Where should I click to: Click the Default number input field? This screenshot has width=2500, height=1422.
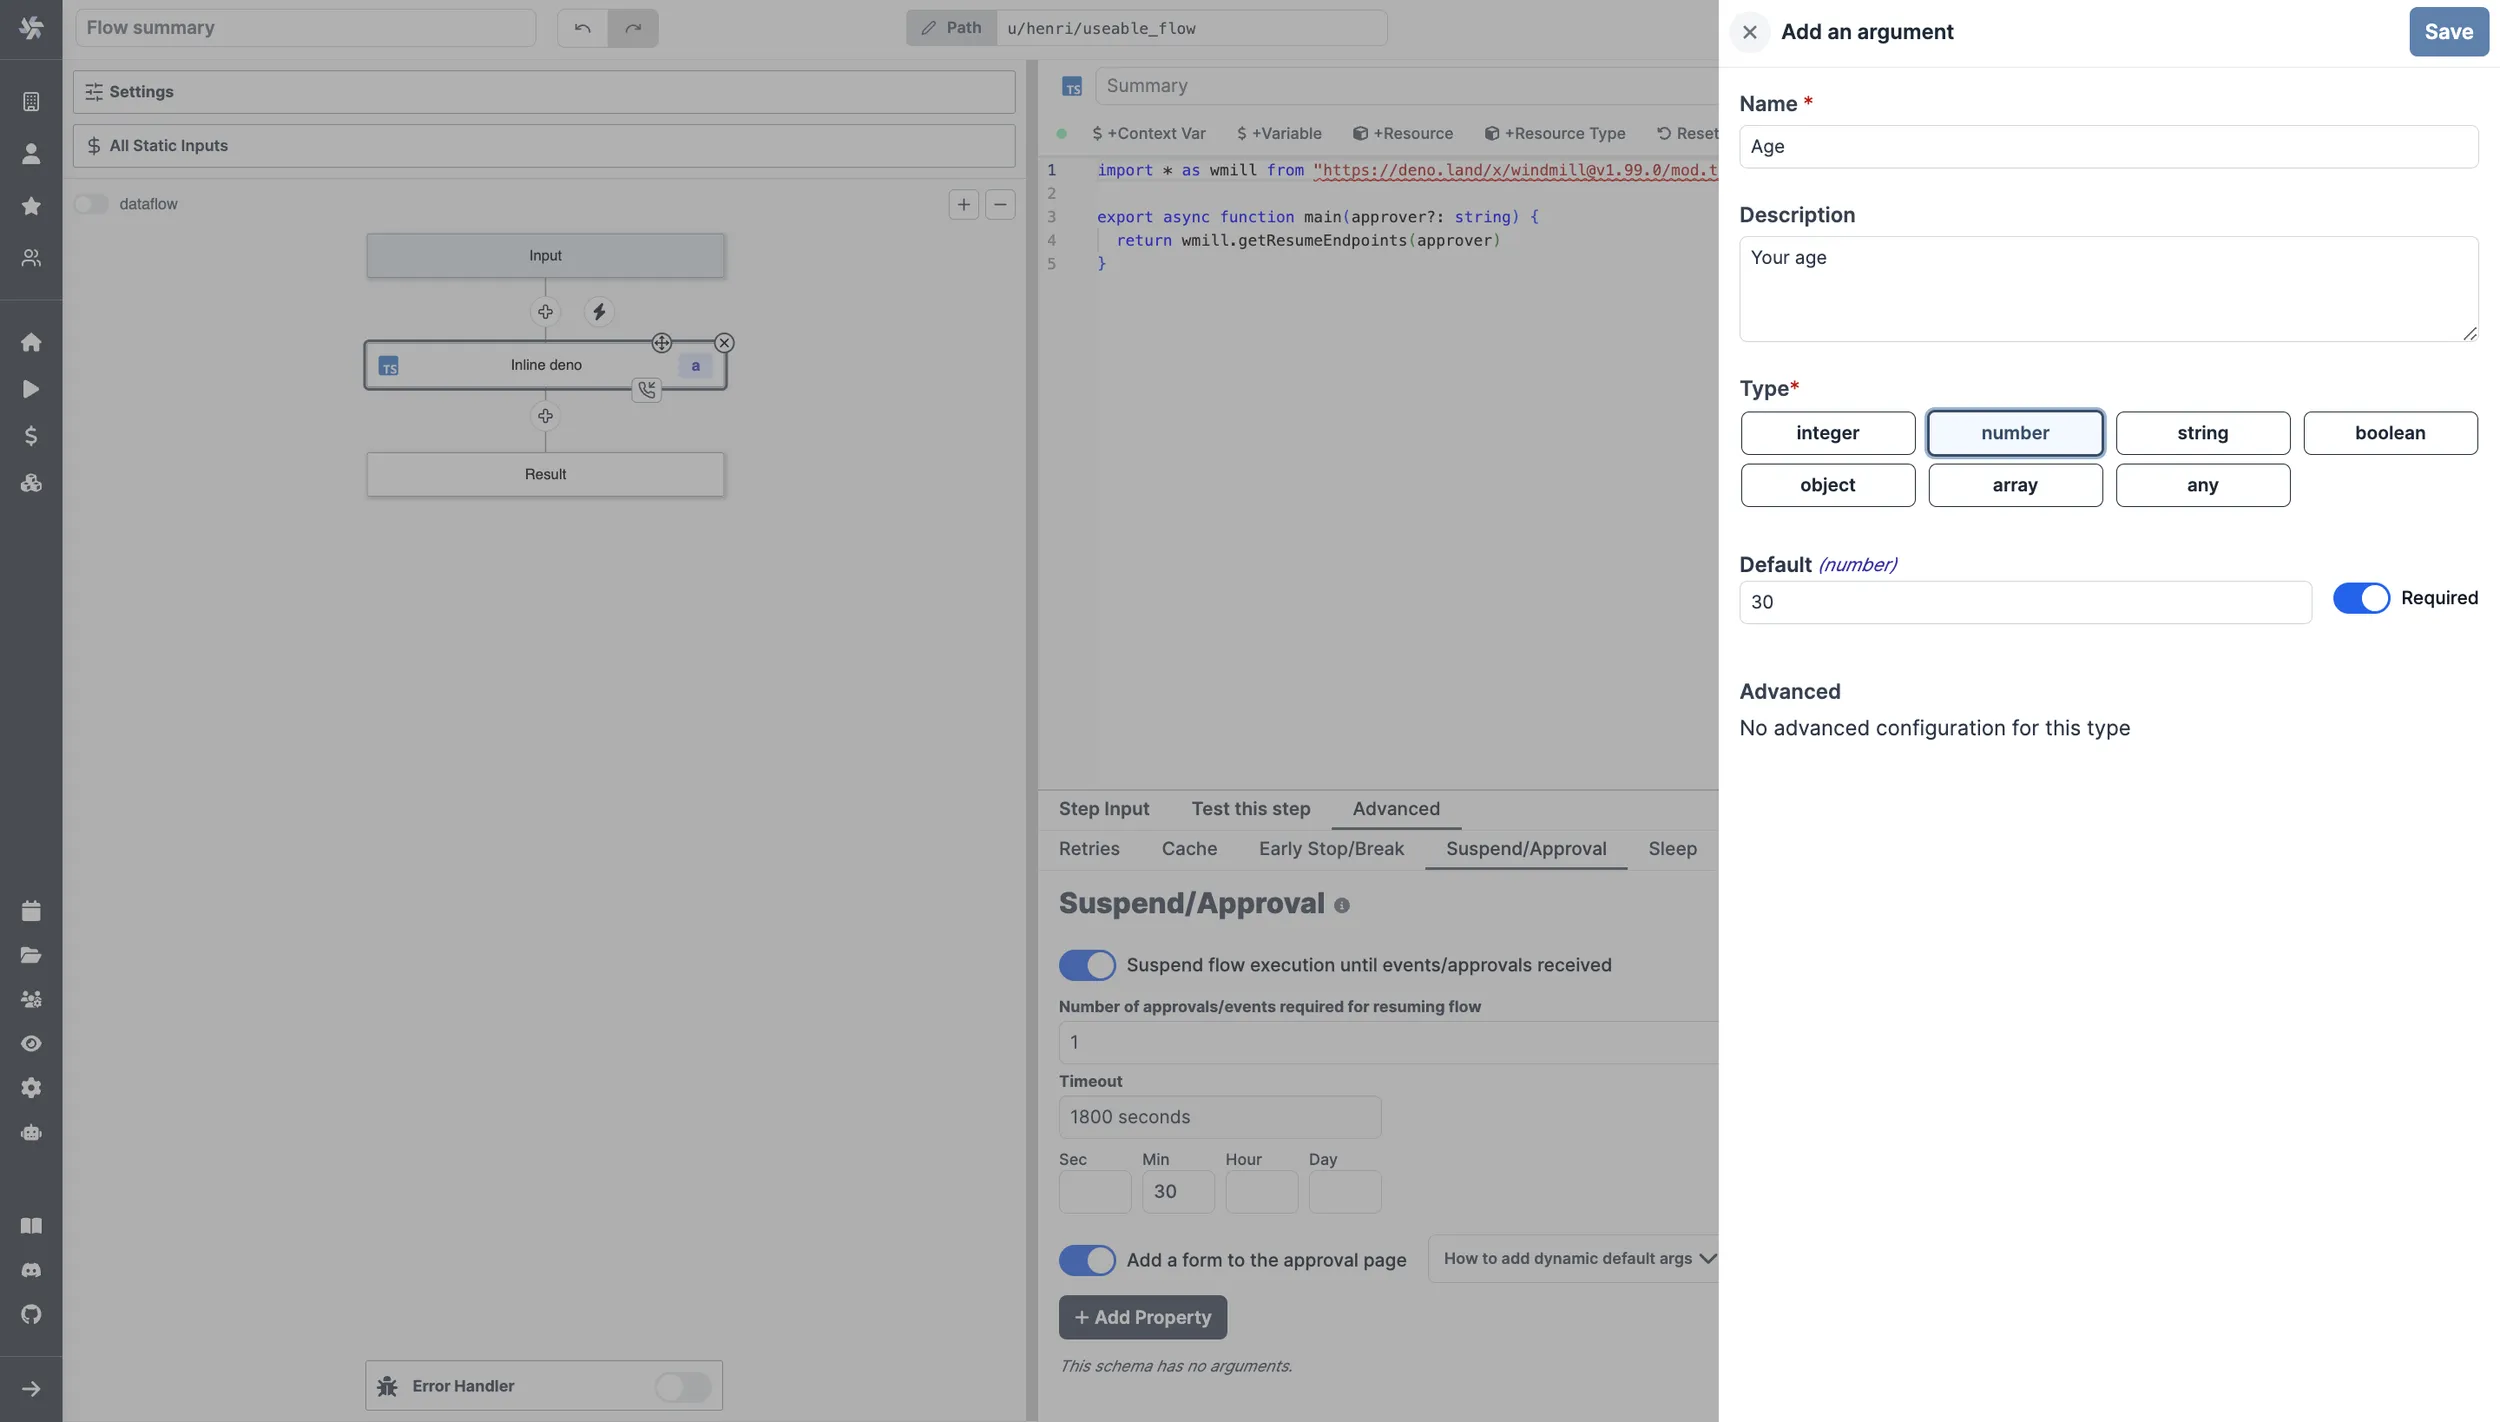[2024, 602]
